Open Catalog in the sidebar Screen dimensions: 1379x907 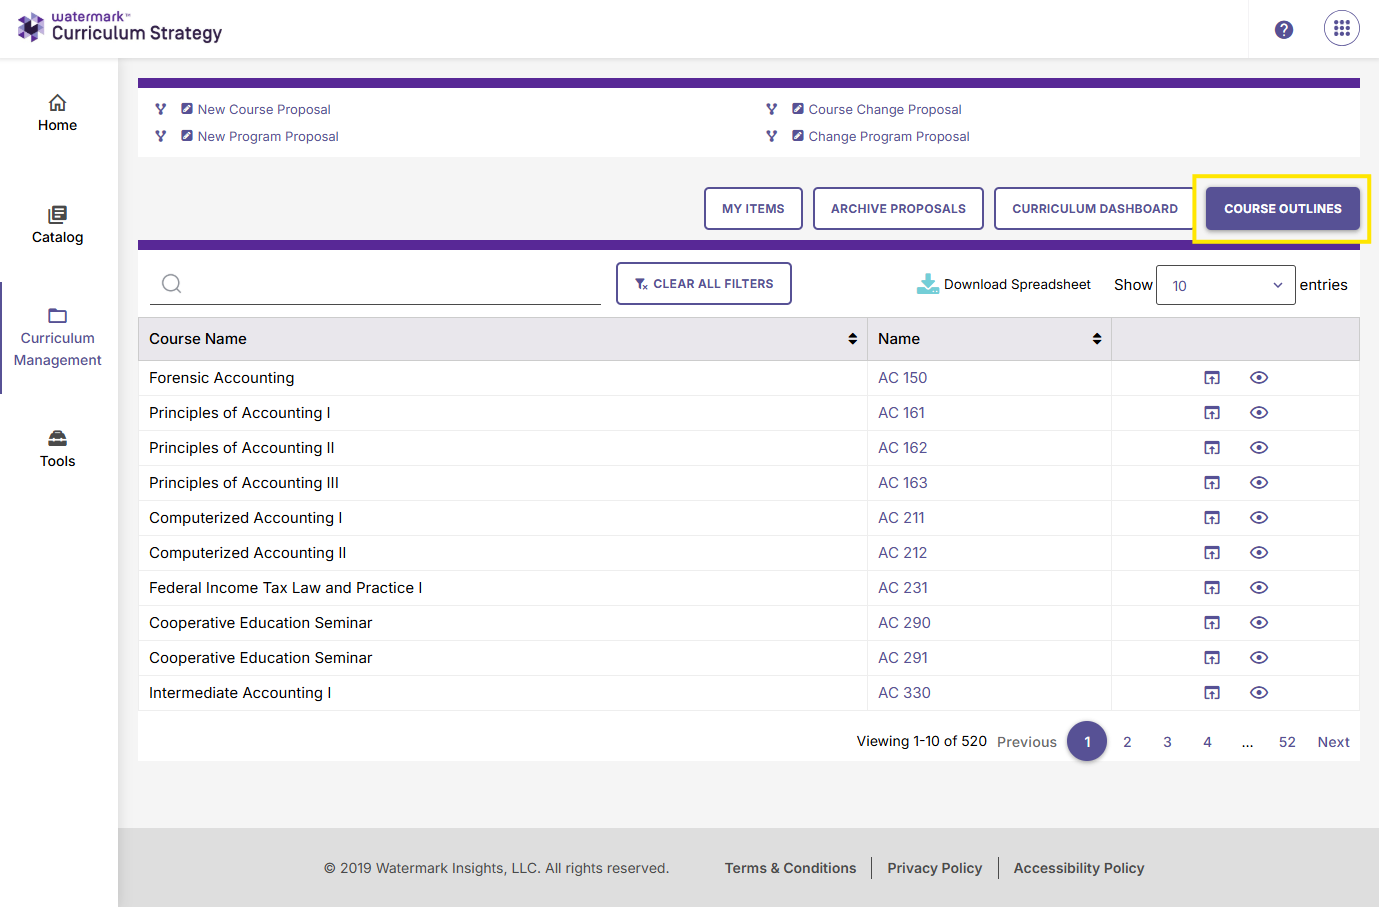click(57, 225)
